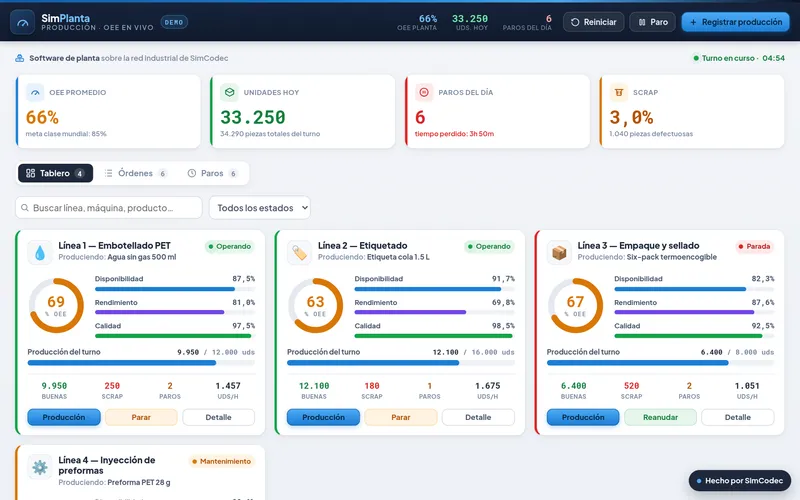Click the package box icon of Línea 3

point(559,253)
